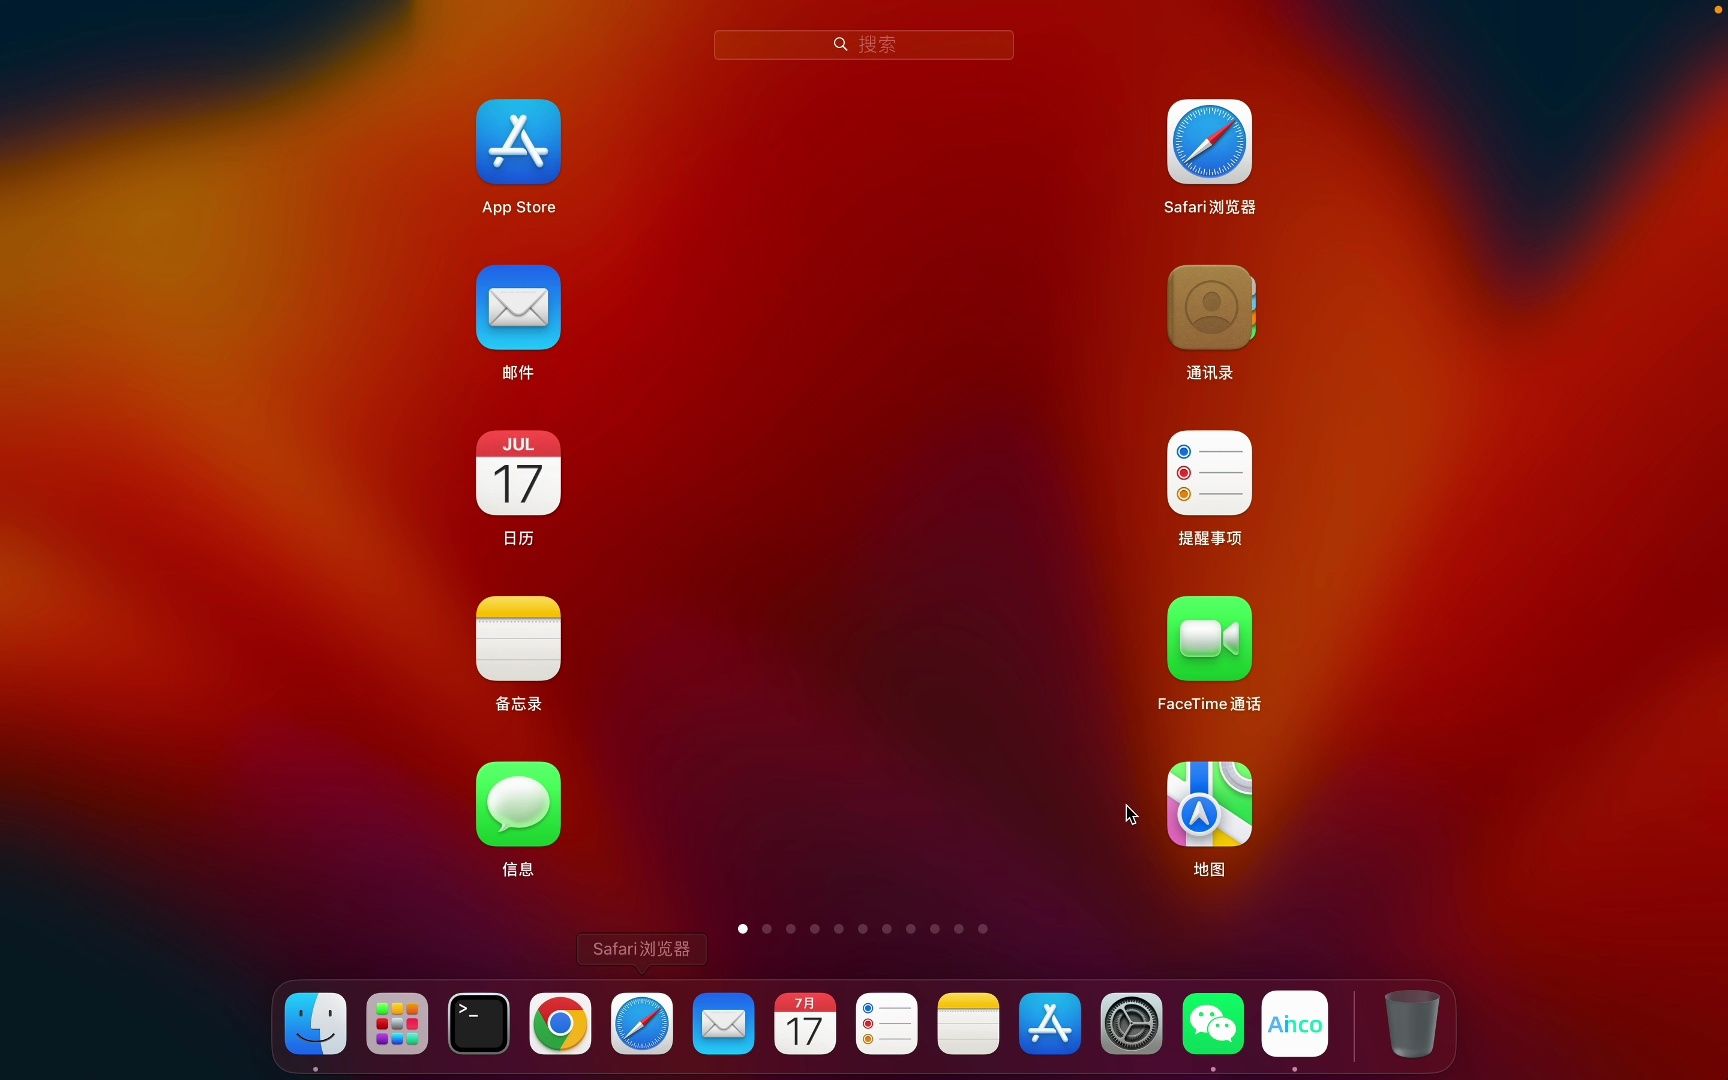Image resolution: width=1728 pixels, height=1080 pixels.
Task: Open the Ainco app in Dock
Action: click(1295, 1024)
